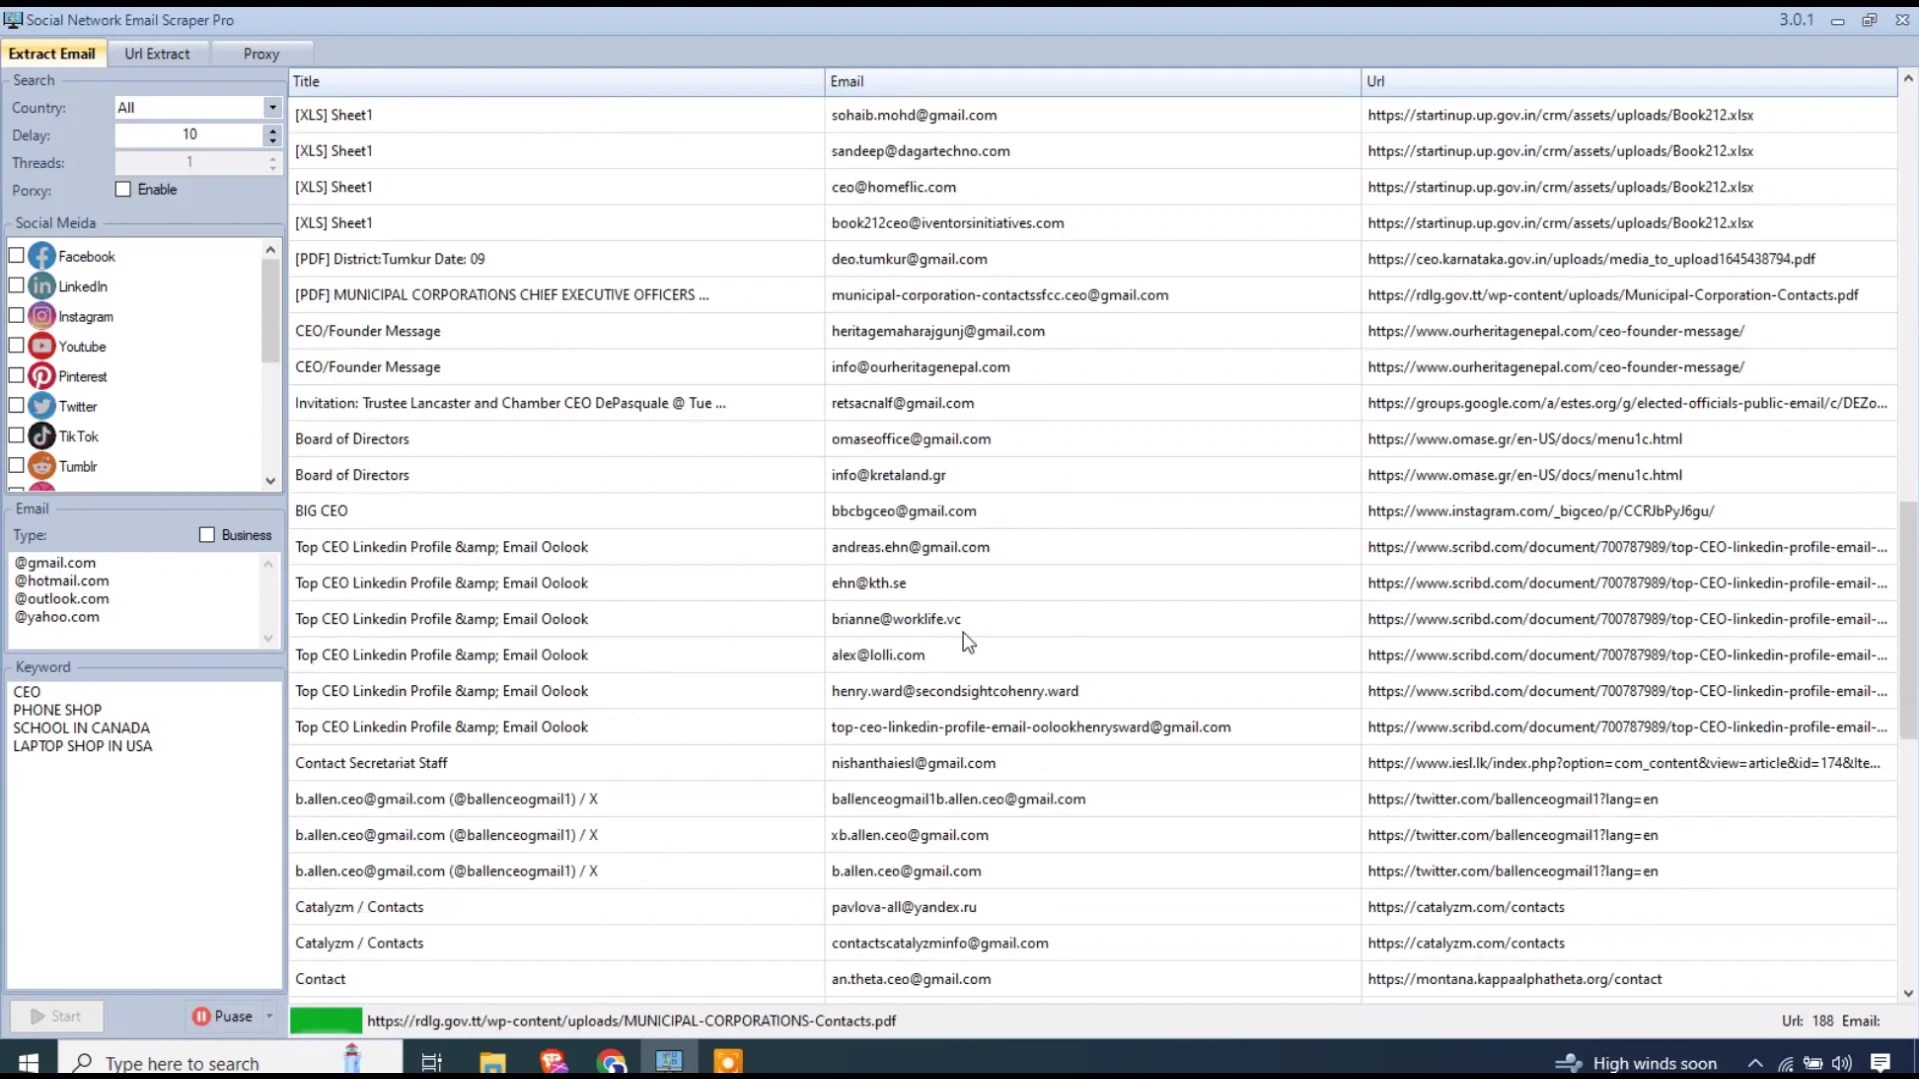This screenshot has width=1919, height=1079.
Task: Toggle the Business email type checkbox
Action: tap(207, 535)
